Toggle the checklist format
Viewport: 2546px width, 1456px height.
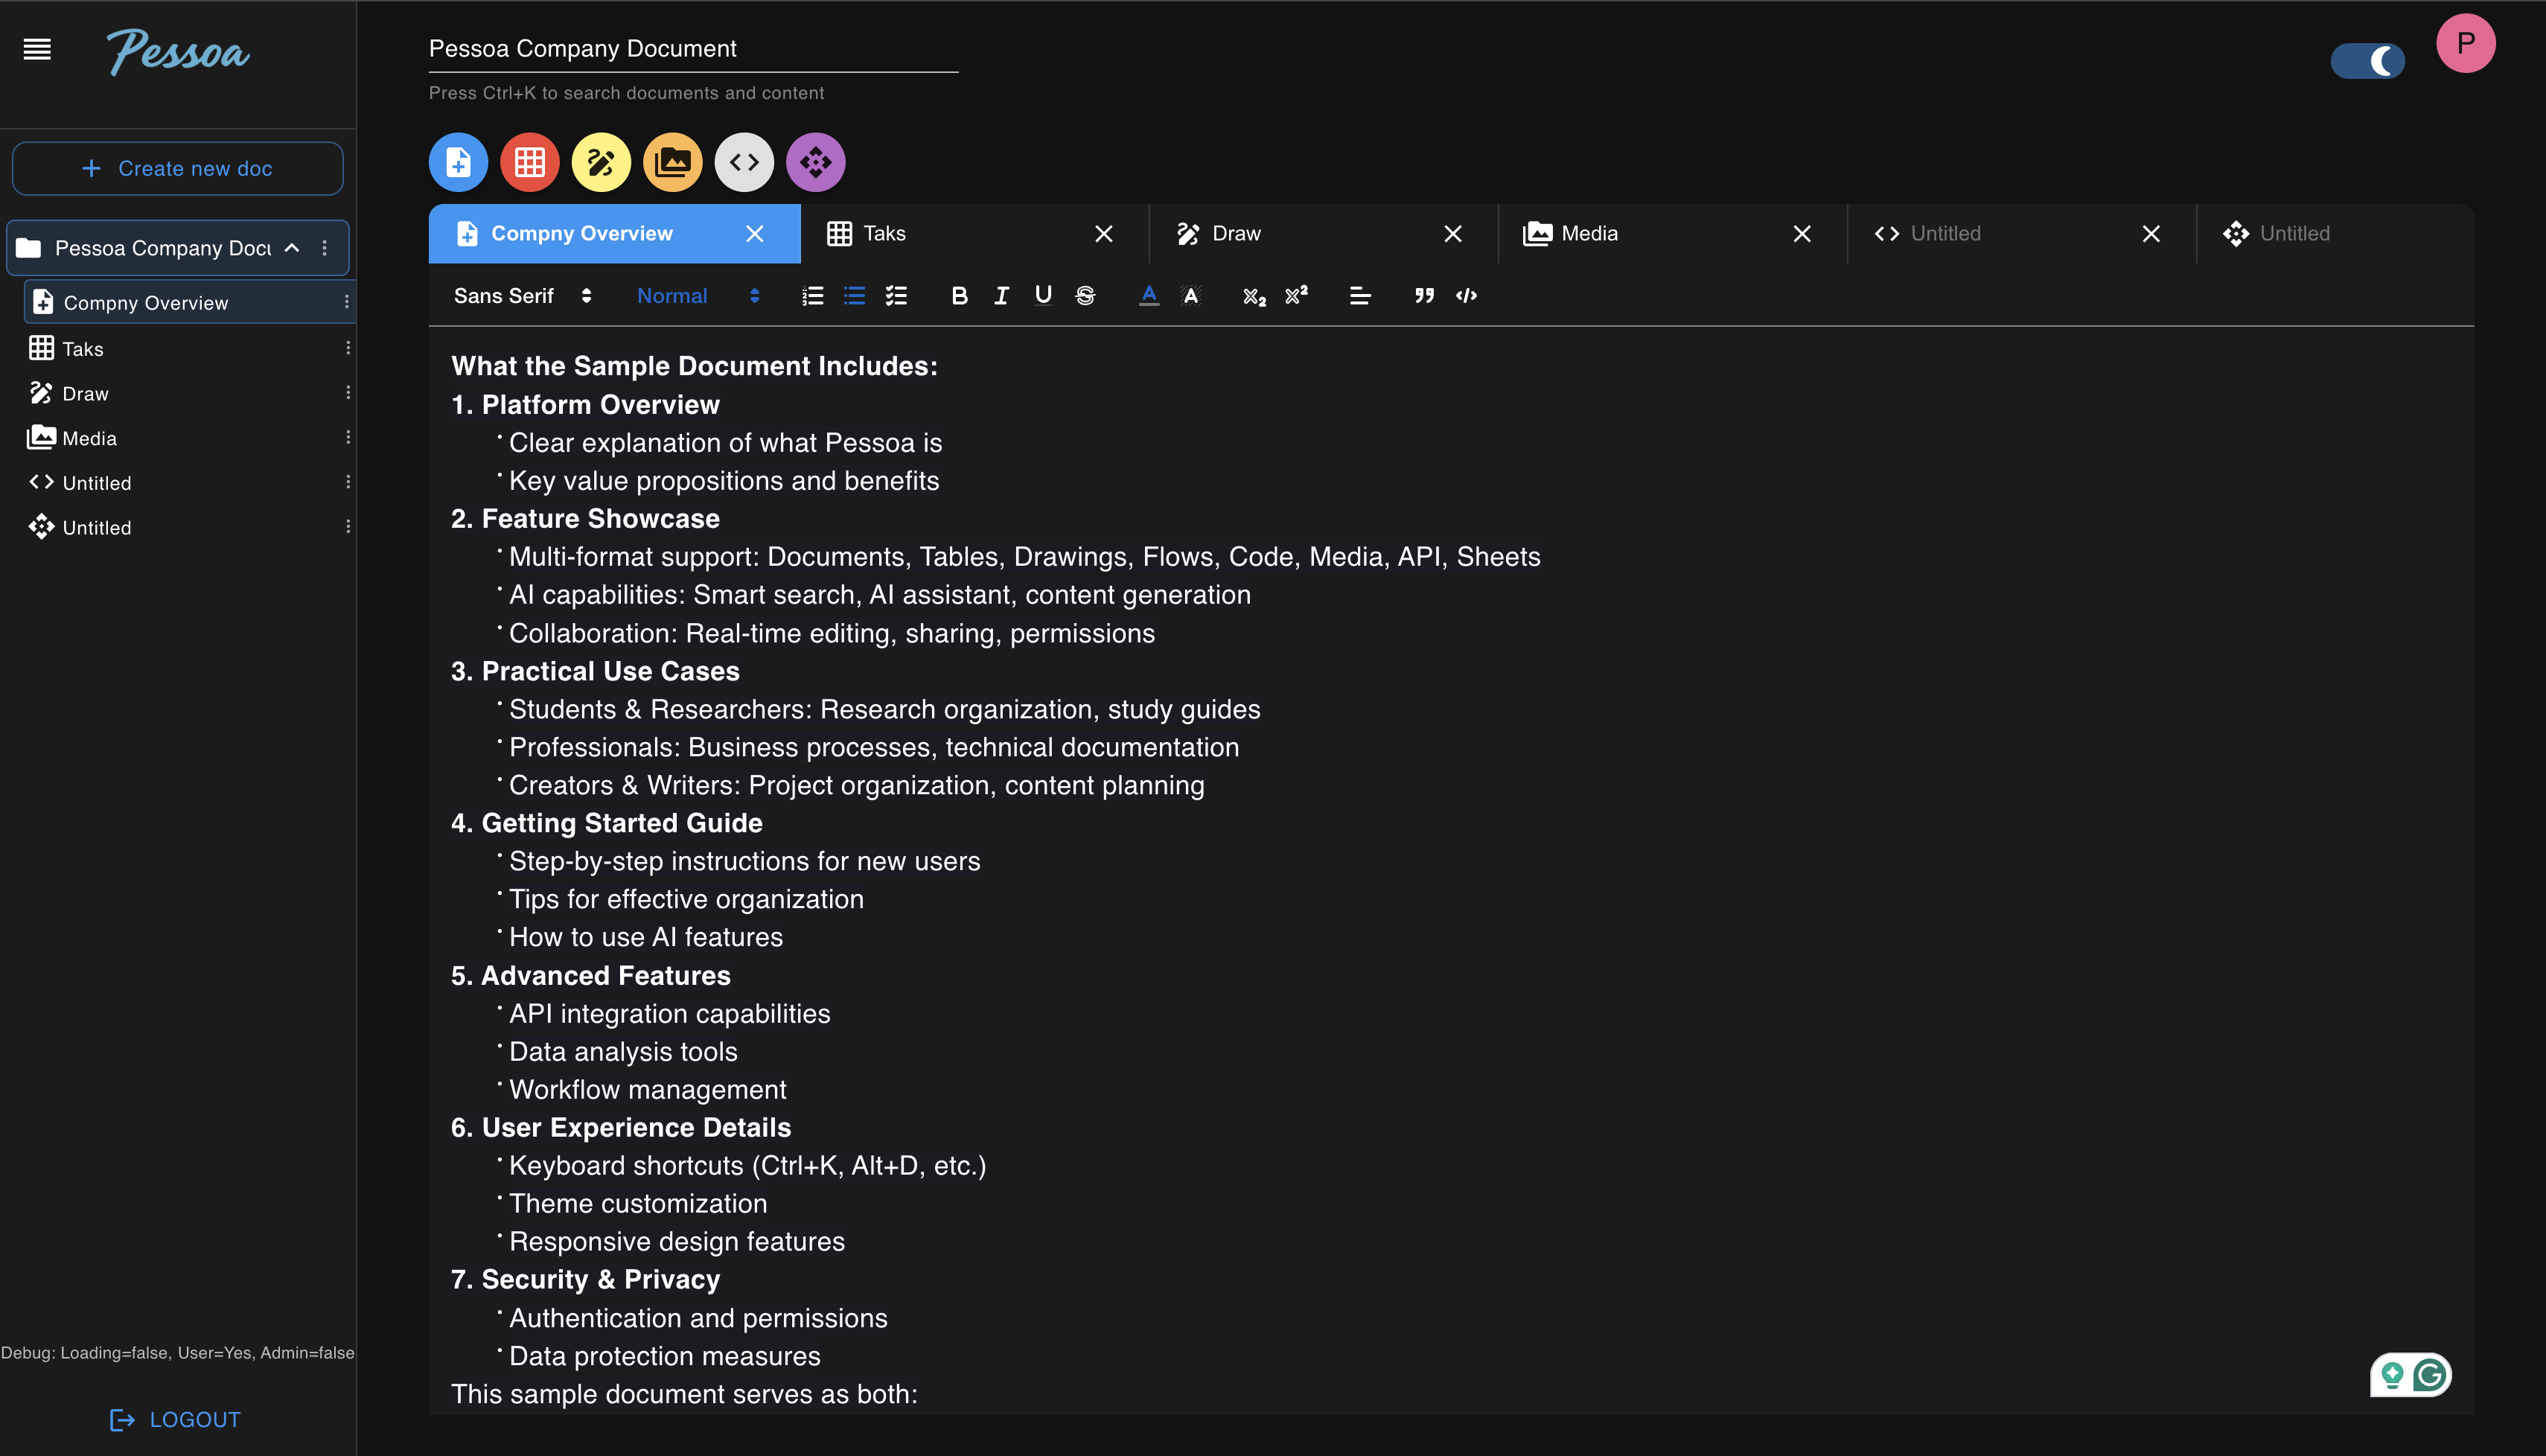click(896, 296)
